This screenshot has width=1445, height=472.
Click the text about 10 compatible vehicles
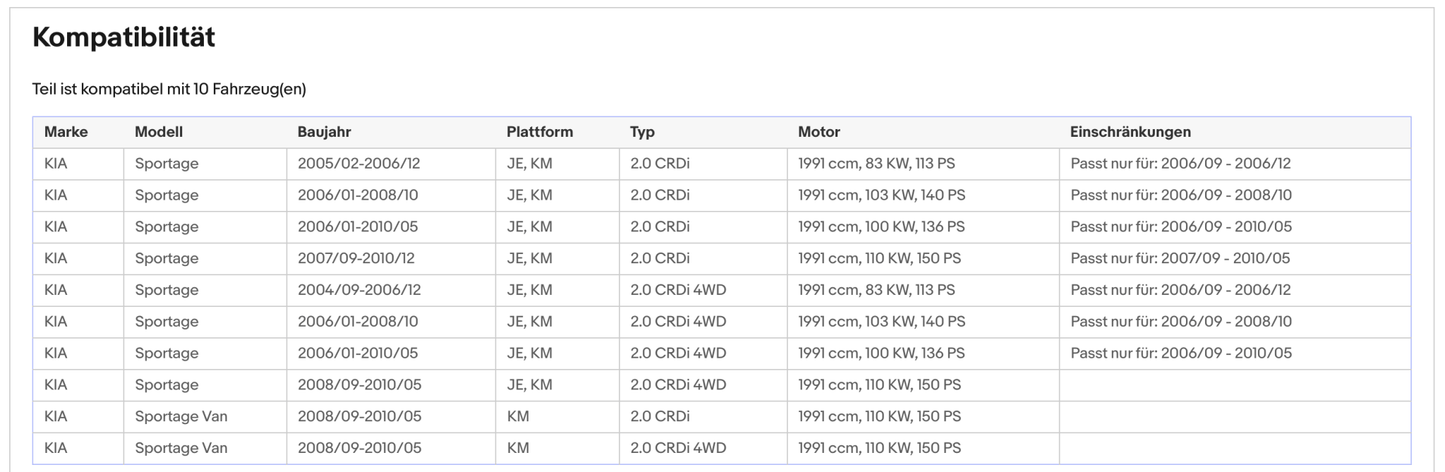(169, 89)
